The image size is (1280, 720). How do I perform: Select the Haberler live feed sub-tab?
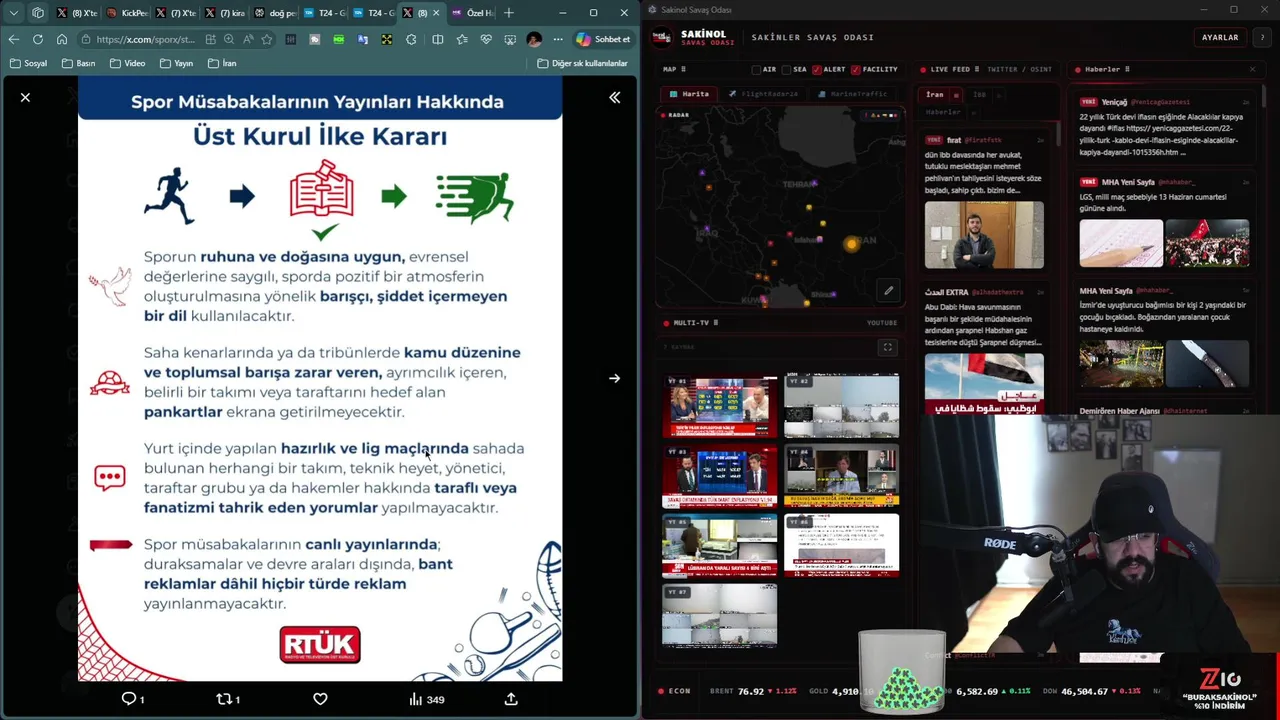tap(943, 112)
